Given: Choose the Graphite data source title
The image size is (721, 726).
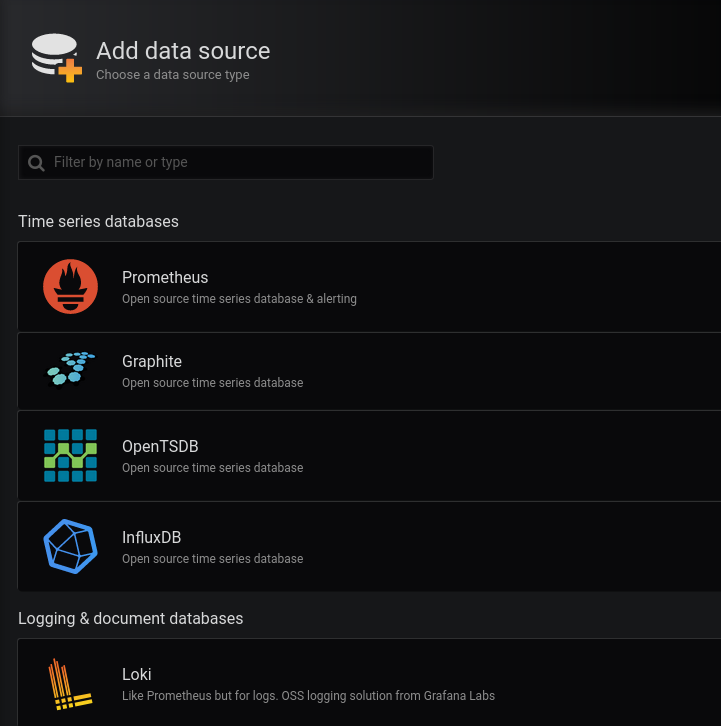Looking at the screenshot, I should 152,361.
